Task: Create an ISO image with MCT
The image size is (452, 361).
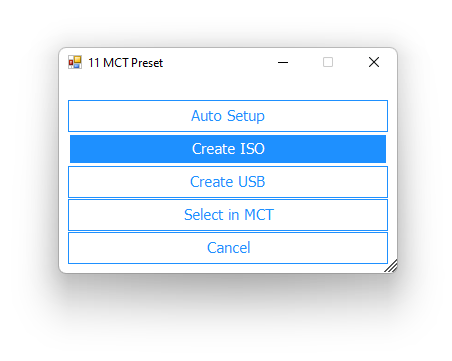Action: [228, 149]
